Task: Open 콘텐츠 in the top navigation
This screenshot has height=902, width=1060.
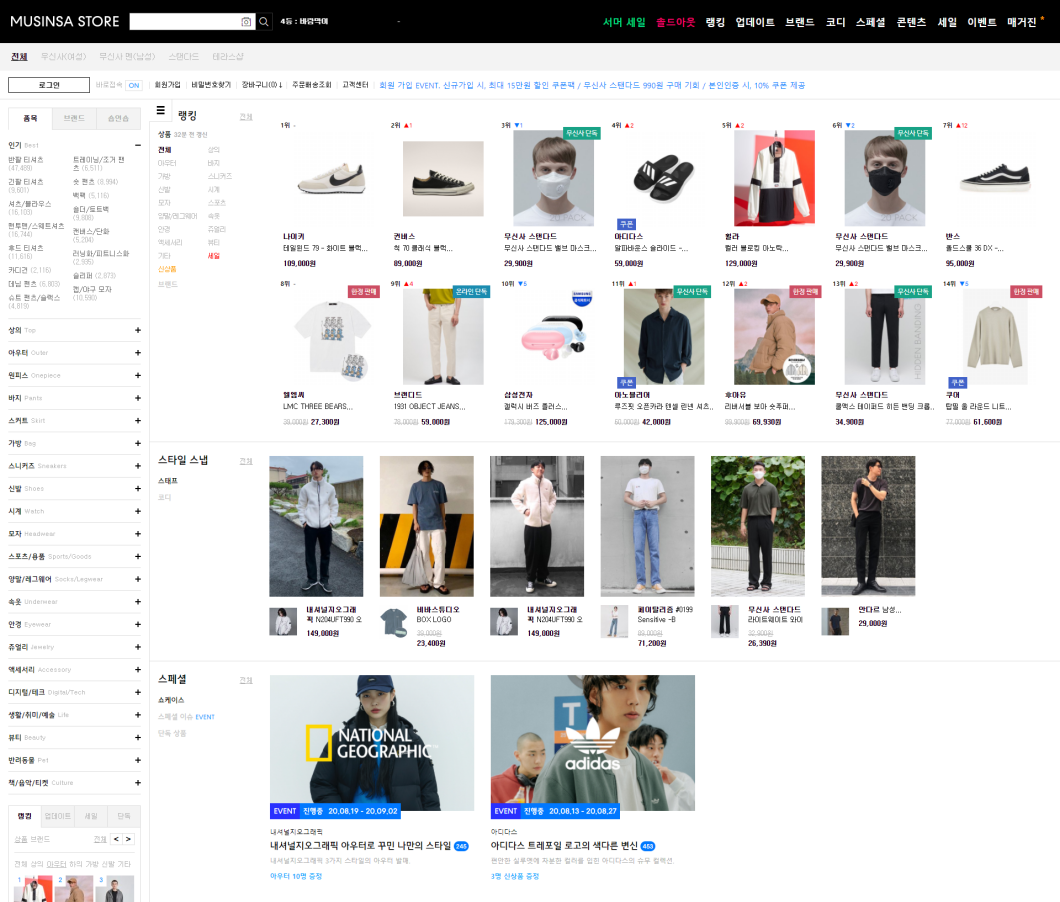Action: 911,22
